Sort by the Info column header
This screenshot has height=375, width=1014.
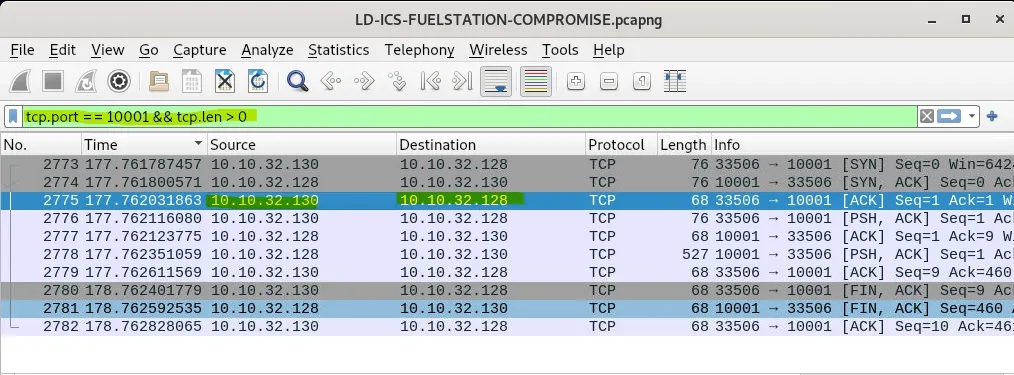[862, 145]
